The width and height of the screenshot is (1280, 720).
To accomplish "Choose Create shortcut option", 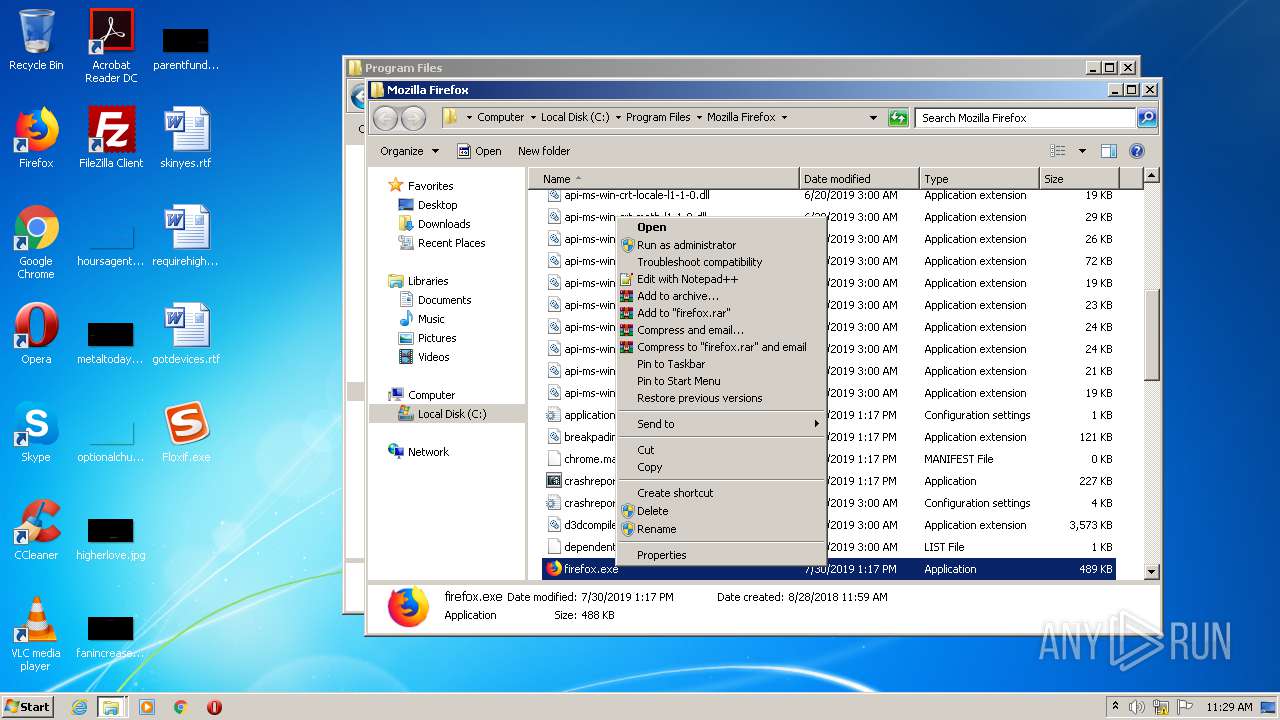I will (x=721, y=493).
